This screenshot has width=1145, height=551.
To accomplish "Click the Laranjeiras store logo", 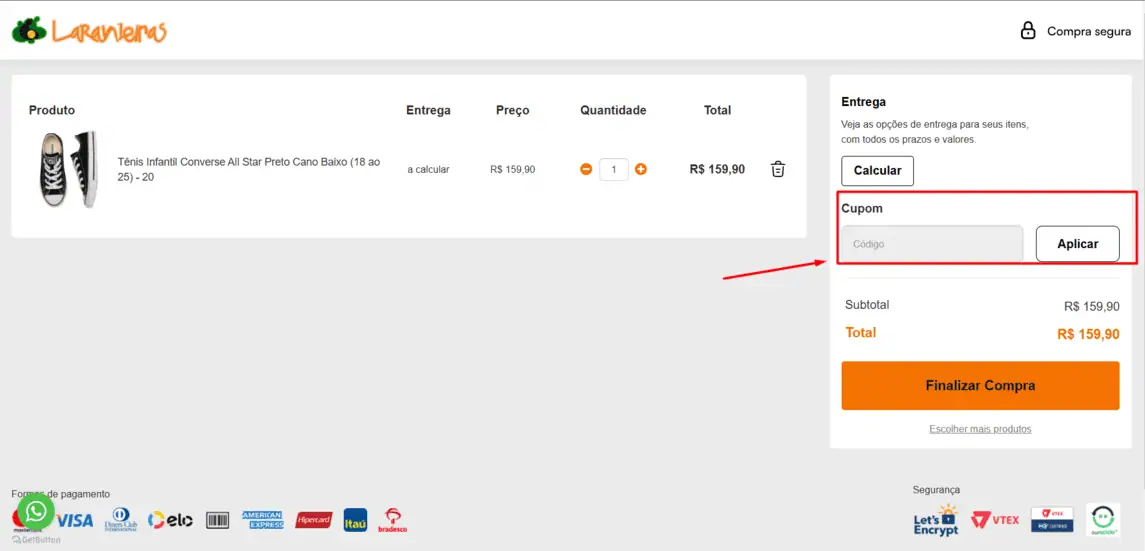I will coord(89,31).
